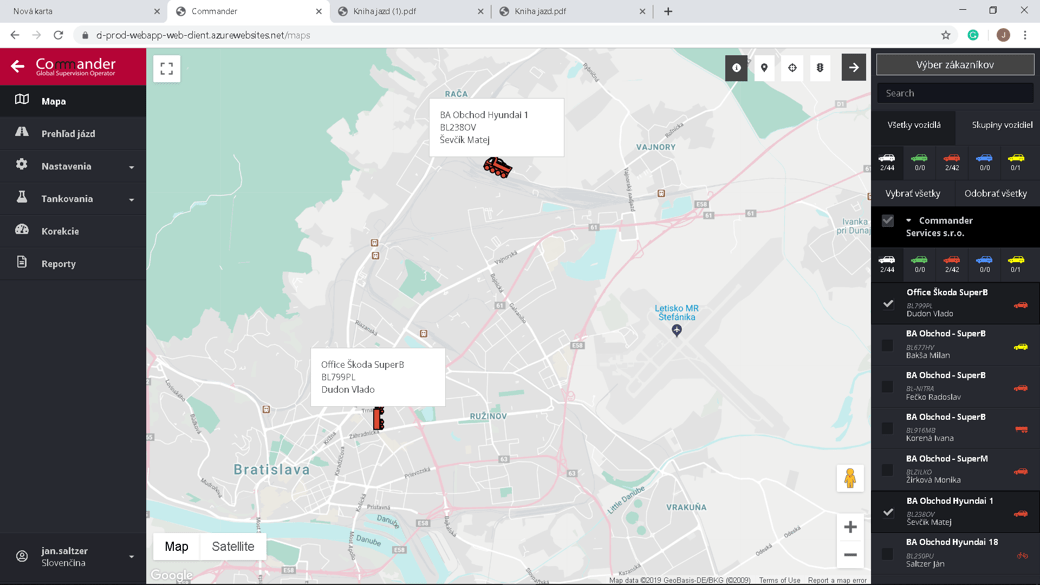Click the red car marker under Office Škoda SuperB popup

[378, 419]
